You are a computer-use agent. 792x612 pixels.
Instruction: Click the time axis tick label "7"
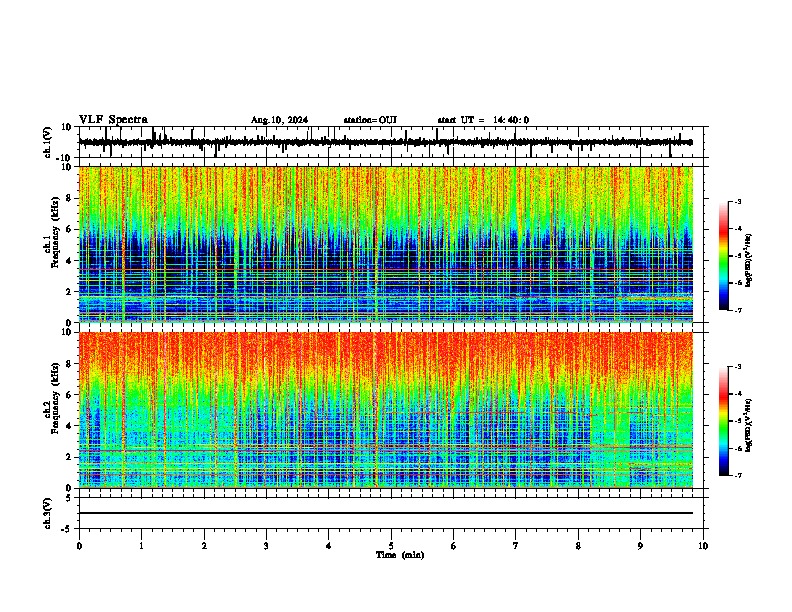(516, 546)
